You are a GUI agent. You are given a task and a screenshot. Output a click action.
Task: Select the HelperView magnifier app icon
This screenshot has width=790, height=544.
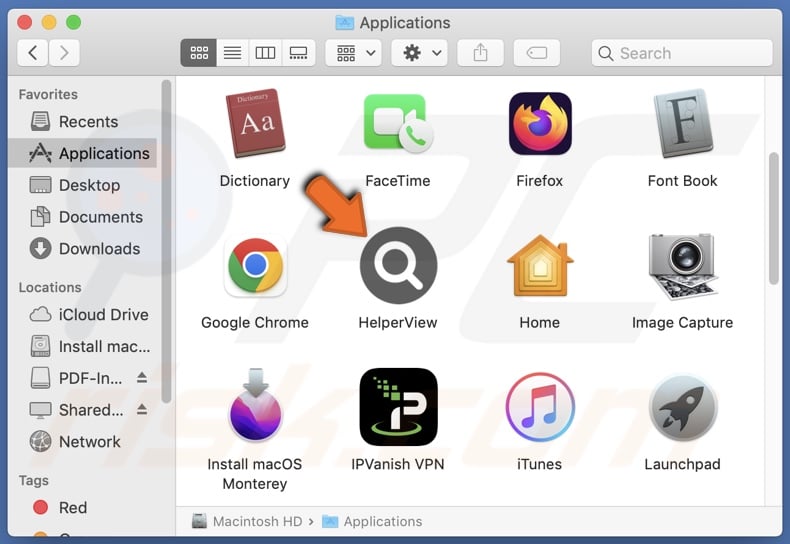coord(398,265)
